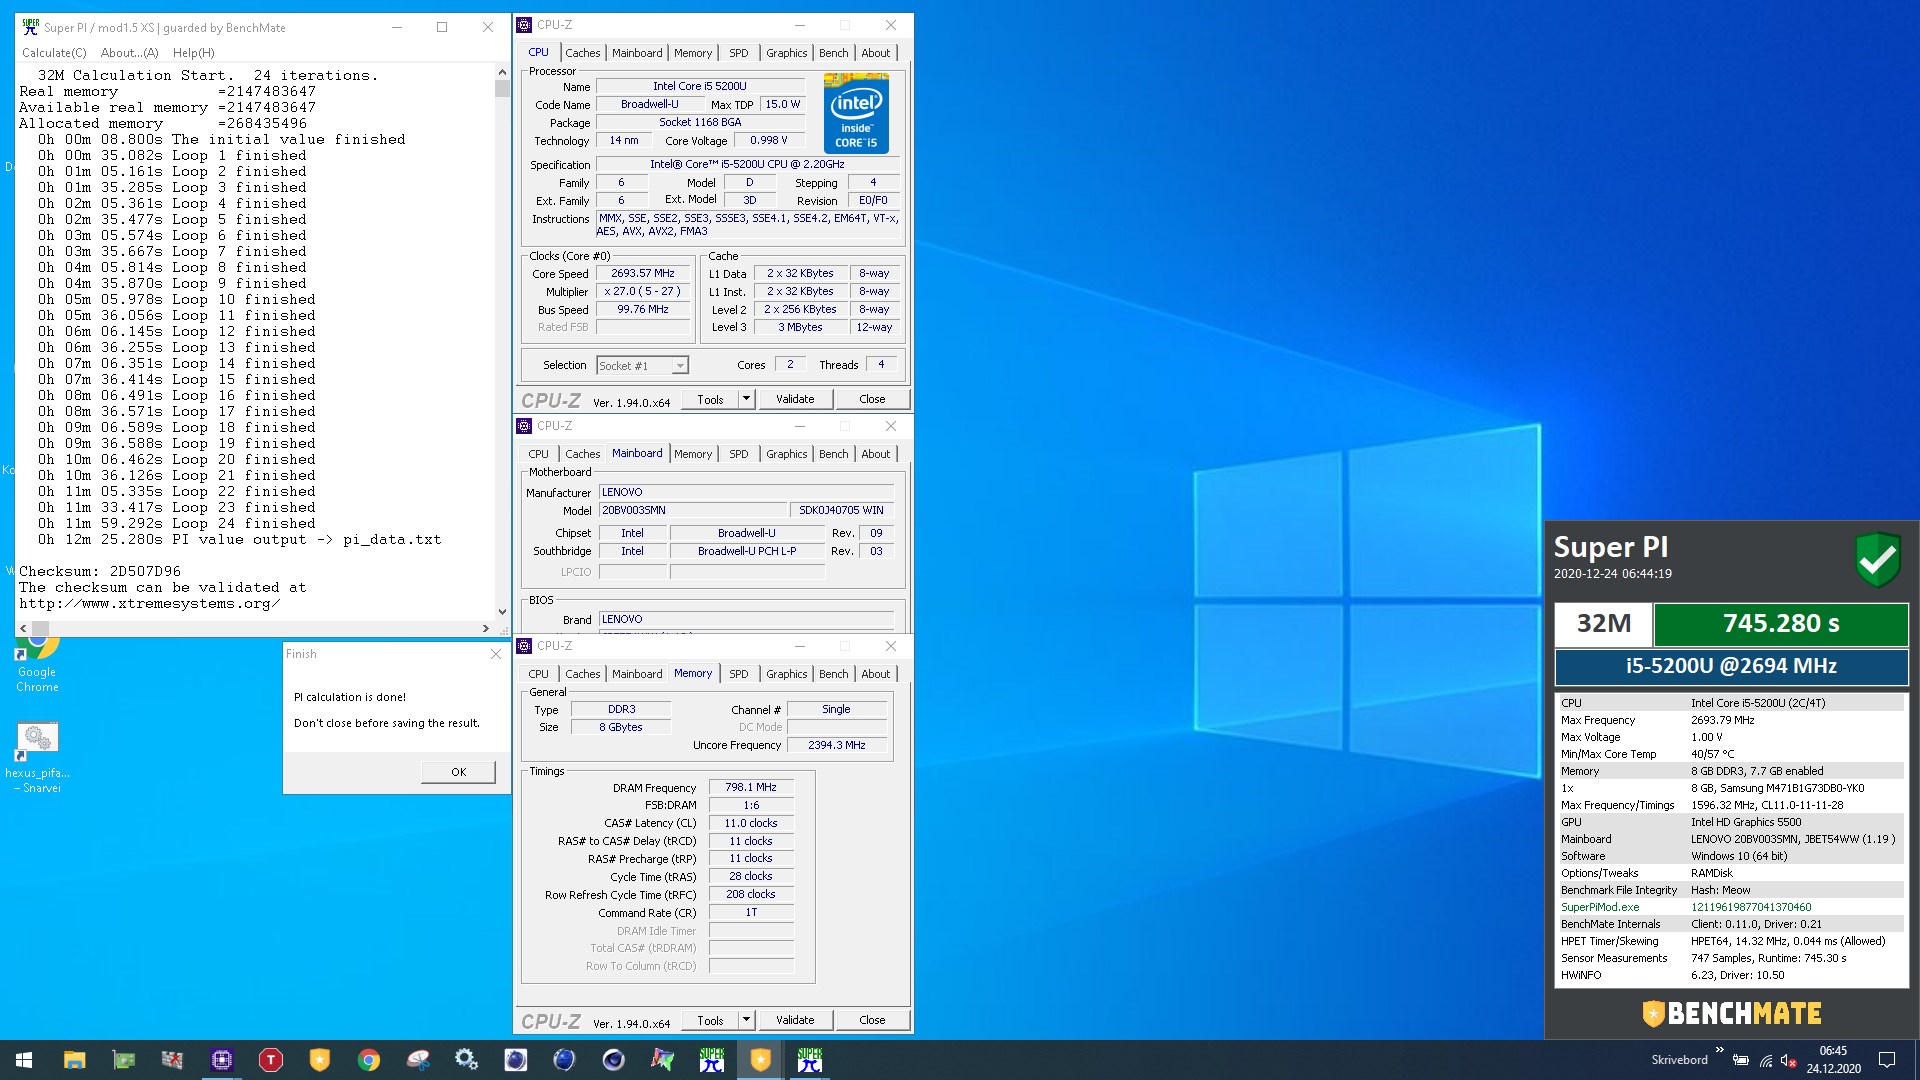
Task: Open Graphics tab in top CPU-Z window
Action: (786, 53)
